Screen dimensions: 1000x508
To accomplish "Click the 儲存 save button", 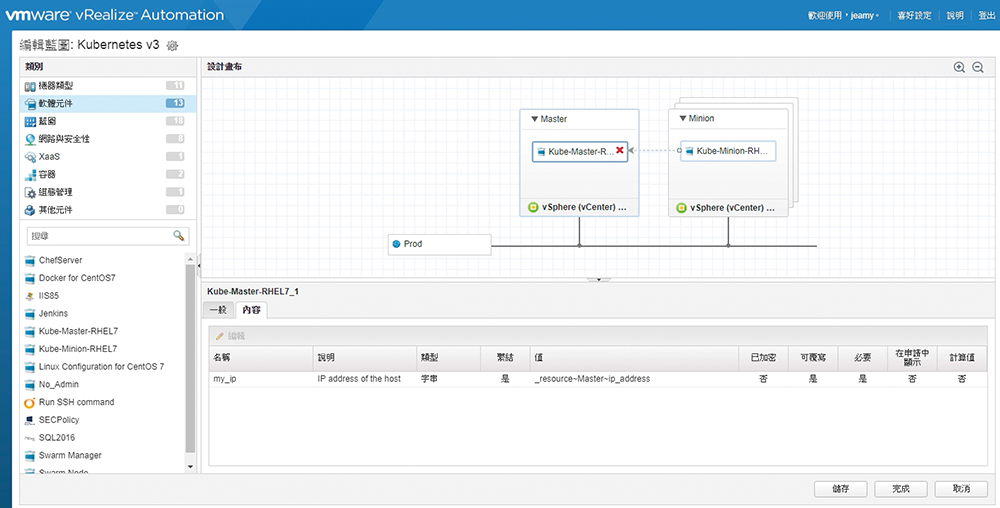I will coord(841,489).
